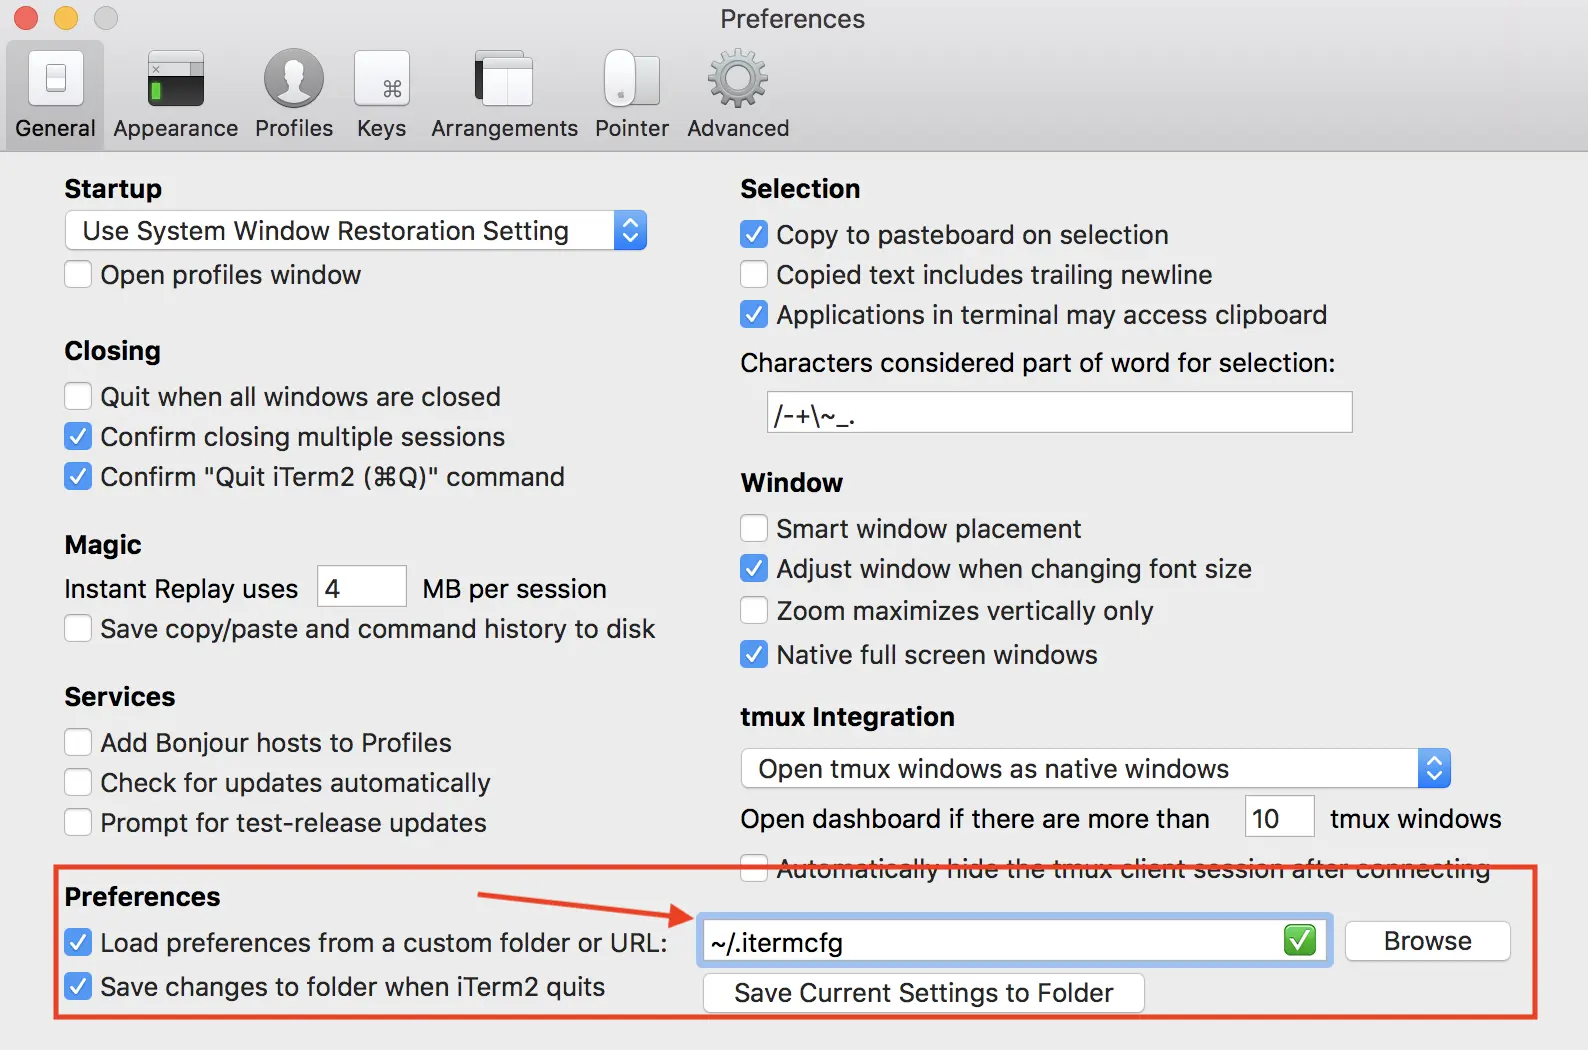Enable Add Bonjour hosts to Profiles
This screenshot has width=1588, height=1050.
pyautogui.click(x=78, y=742)
